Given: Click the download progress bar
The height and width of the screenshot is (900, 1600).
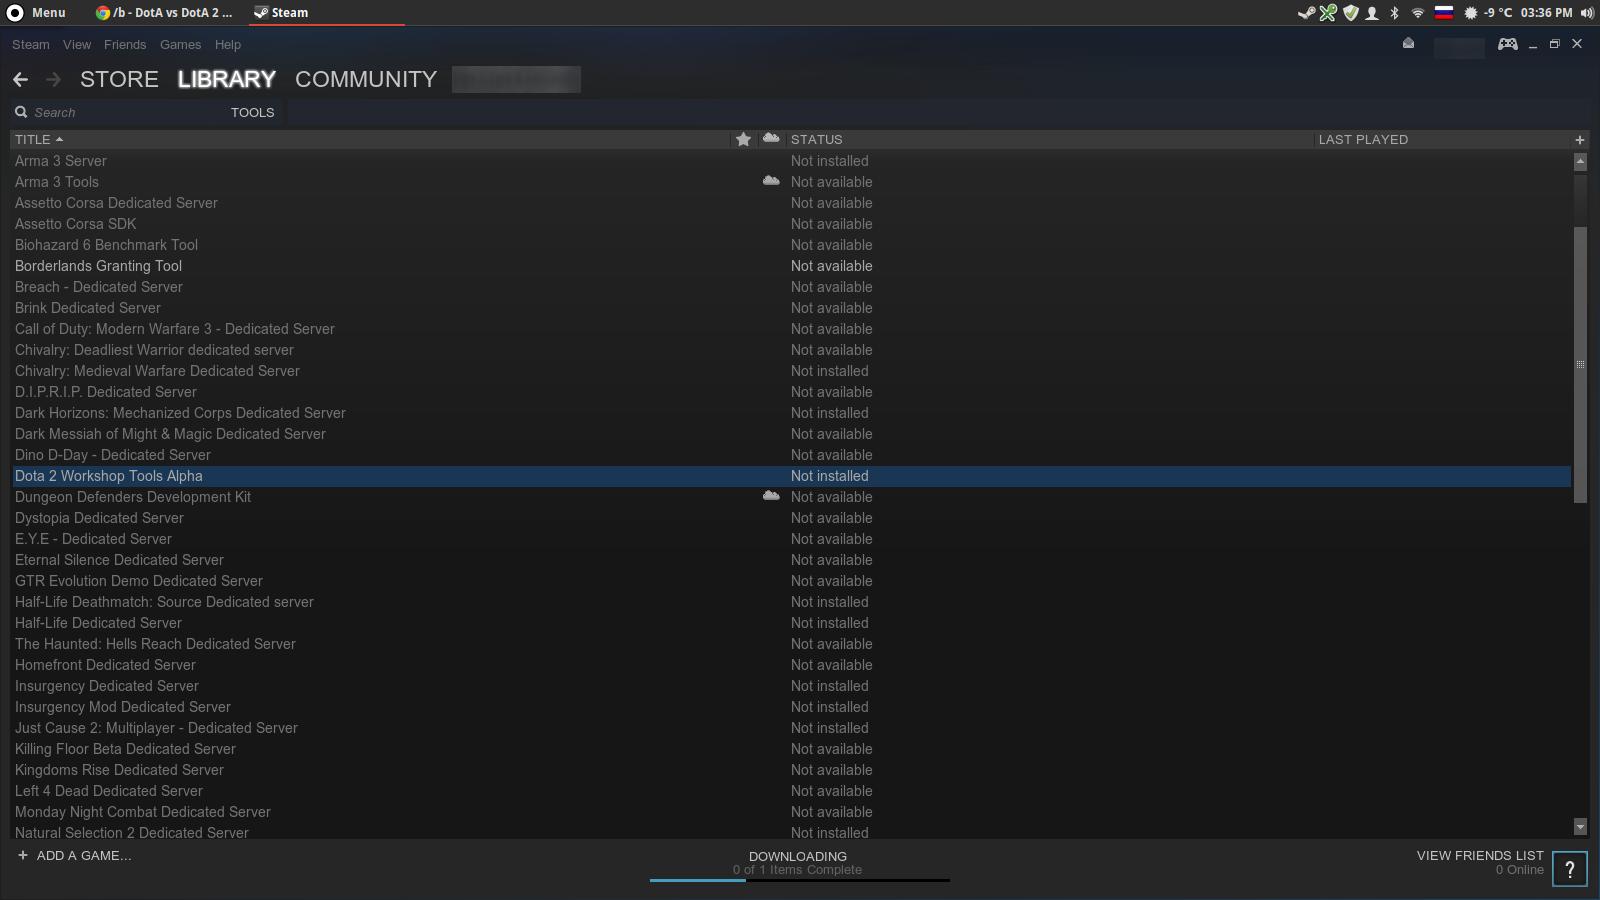Looking at the screenshot, I should pyautogui.click(x=799, y=880).
